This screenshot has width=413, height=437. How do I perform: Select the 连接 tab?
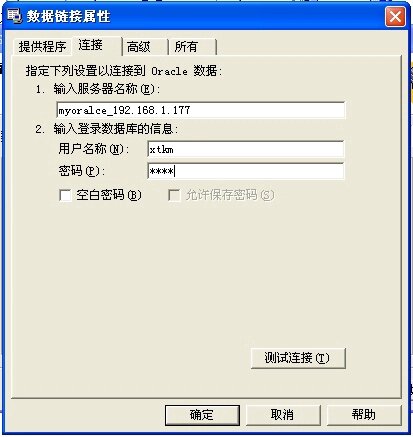click(96, 45)
